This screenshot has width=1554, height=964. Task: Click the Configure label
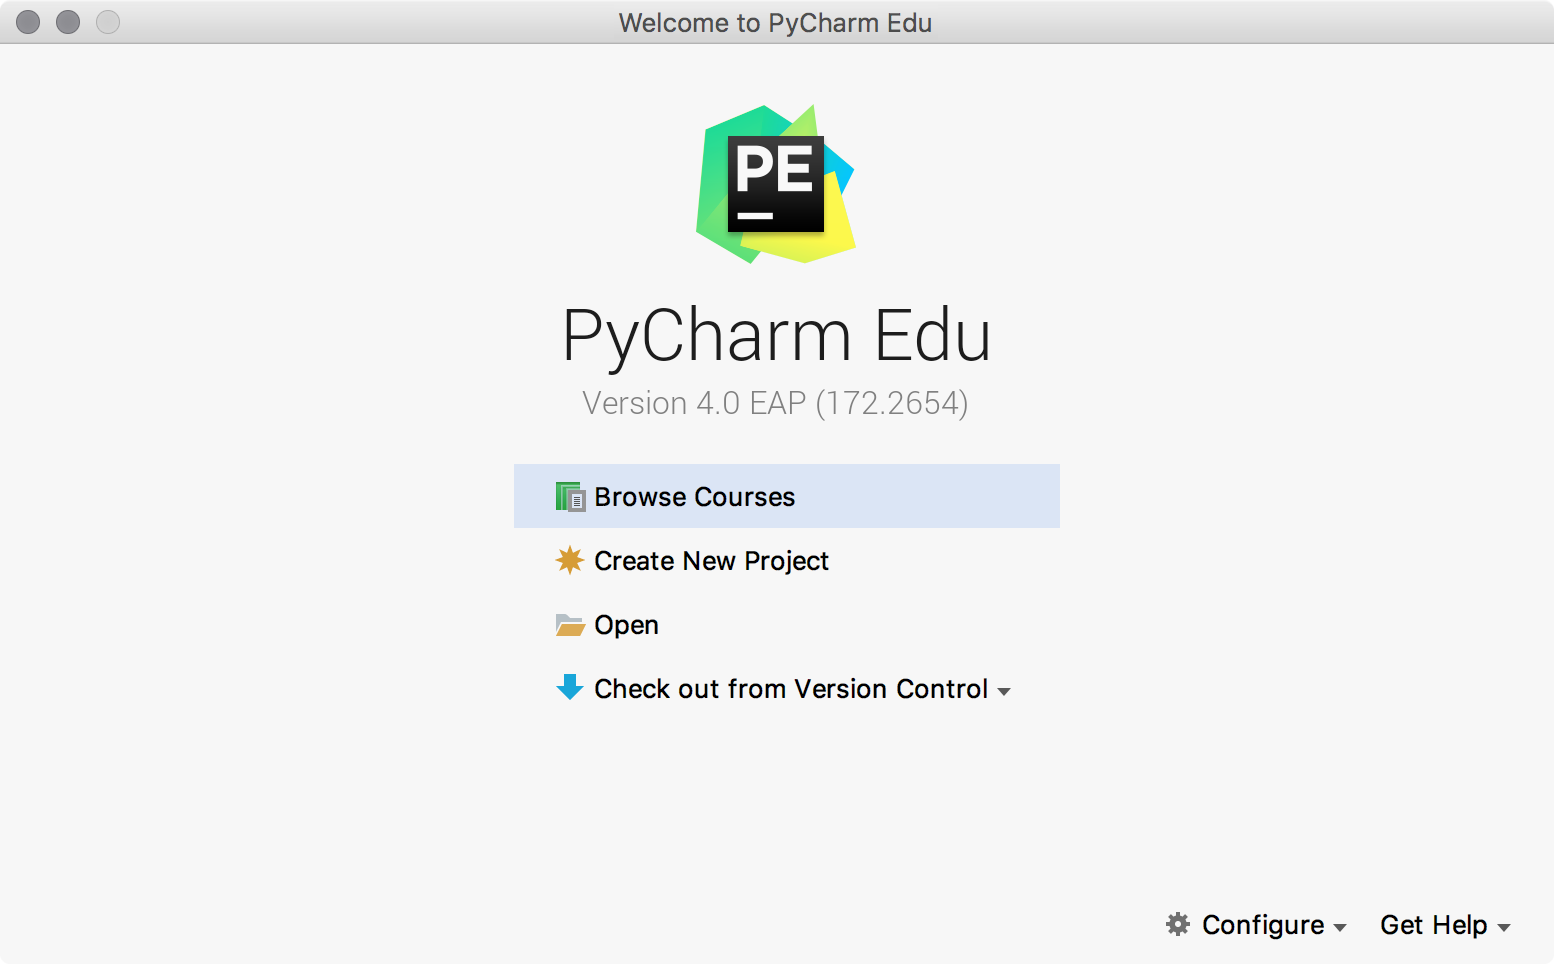(x=1262, y=925)
